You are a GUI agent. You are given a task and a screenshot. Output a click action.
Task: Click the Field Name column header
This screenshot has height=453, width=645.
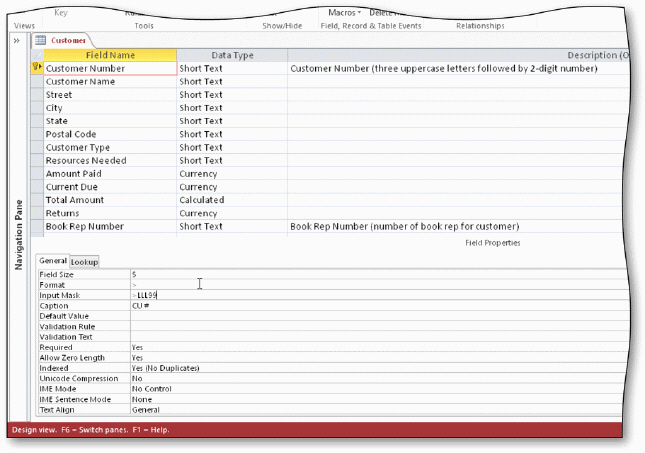[110, 55]
